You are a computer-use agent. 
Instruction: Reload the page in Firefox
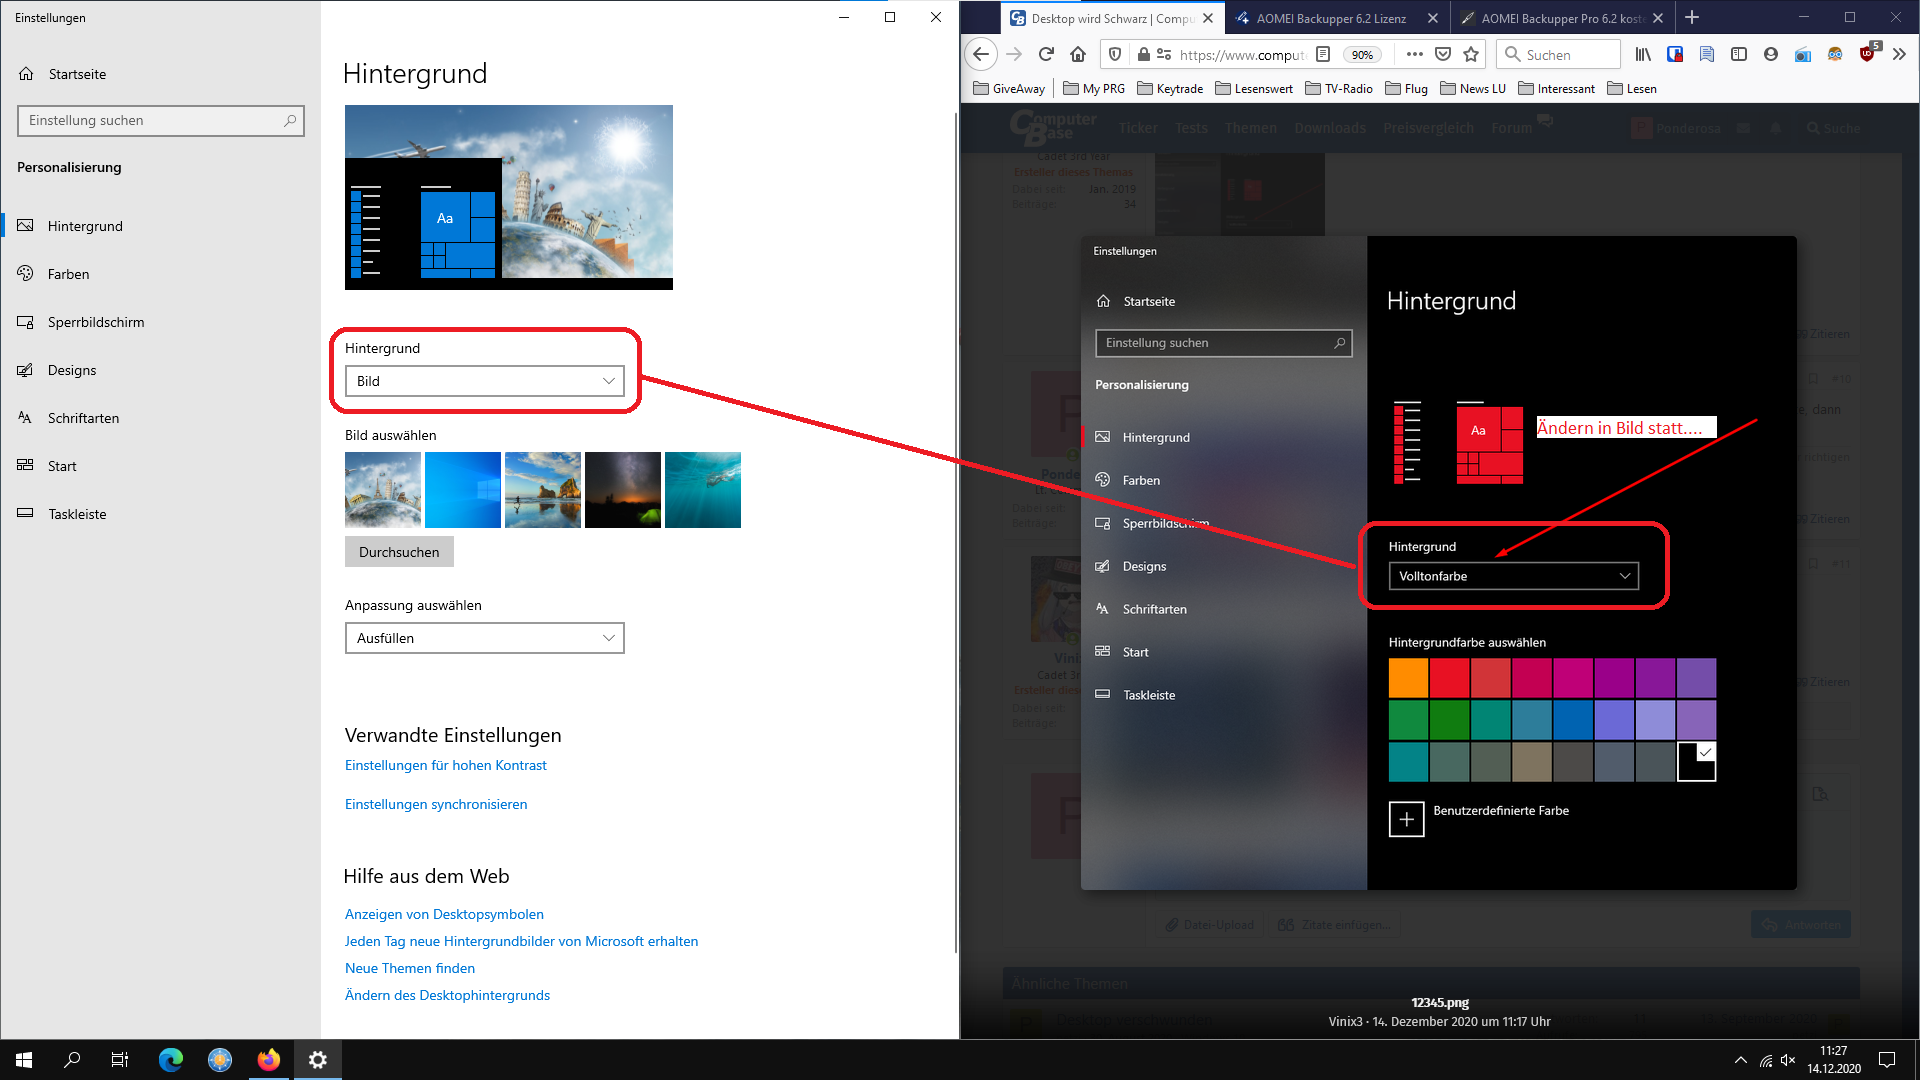pos(1046,54)
